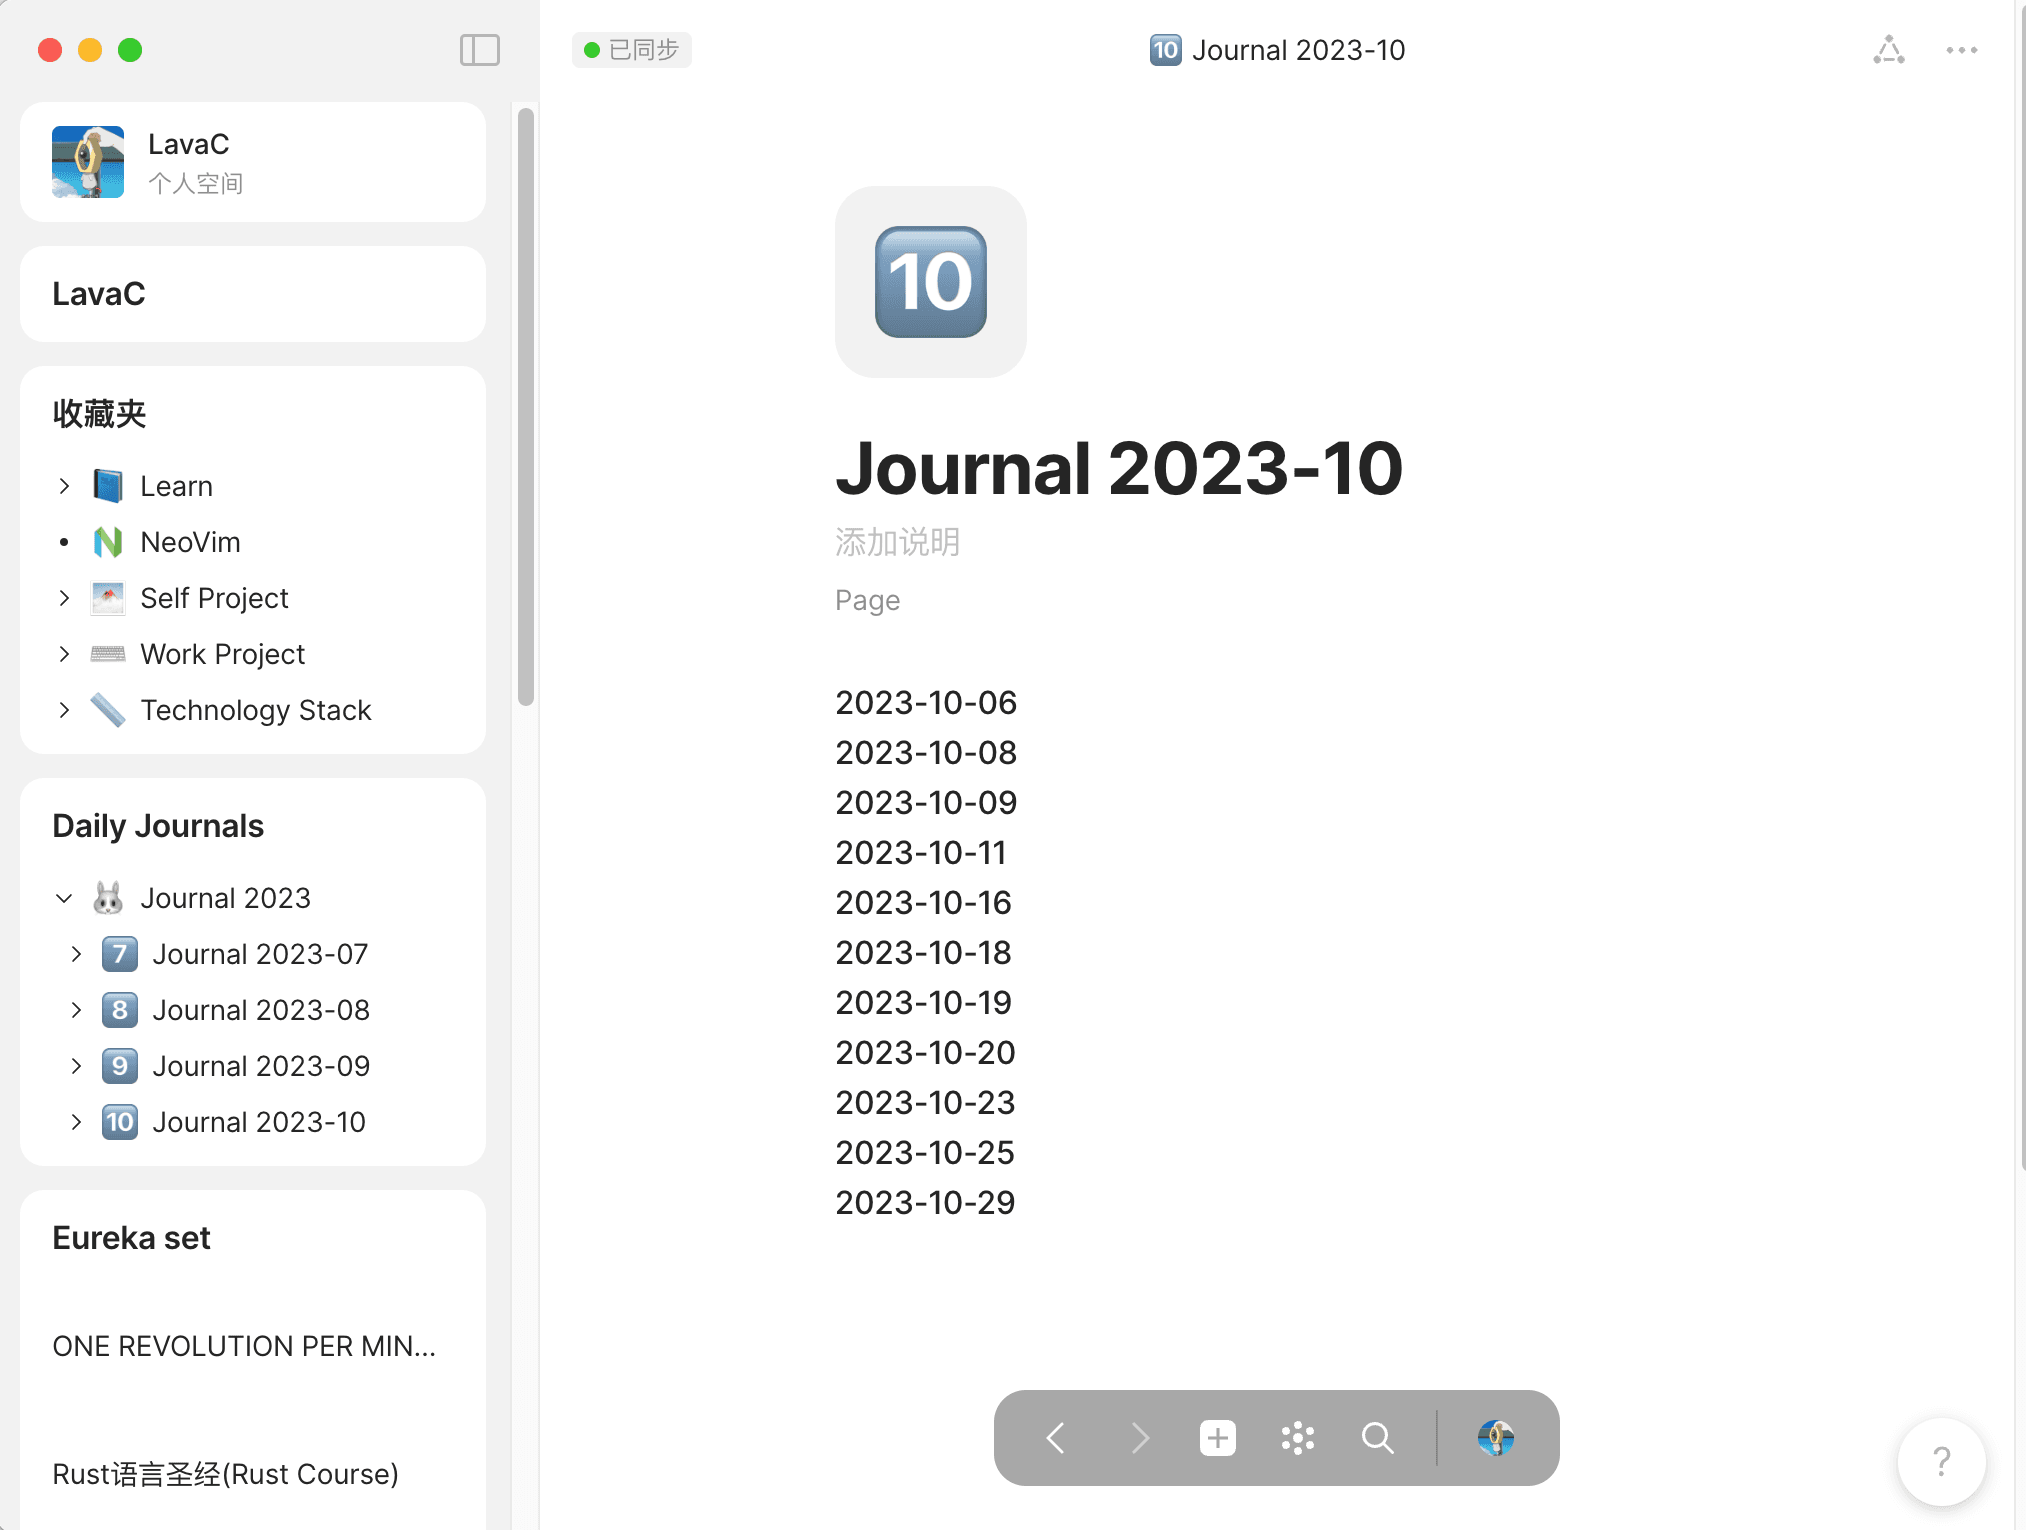Click the navigation back arrow icon
The image size is (2026, 1530).
pos(1056,1437)
